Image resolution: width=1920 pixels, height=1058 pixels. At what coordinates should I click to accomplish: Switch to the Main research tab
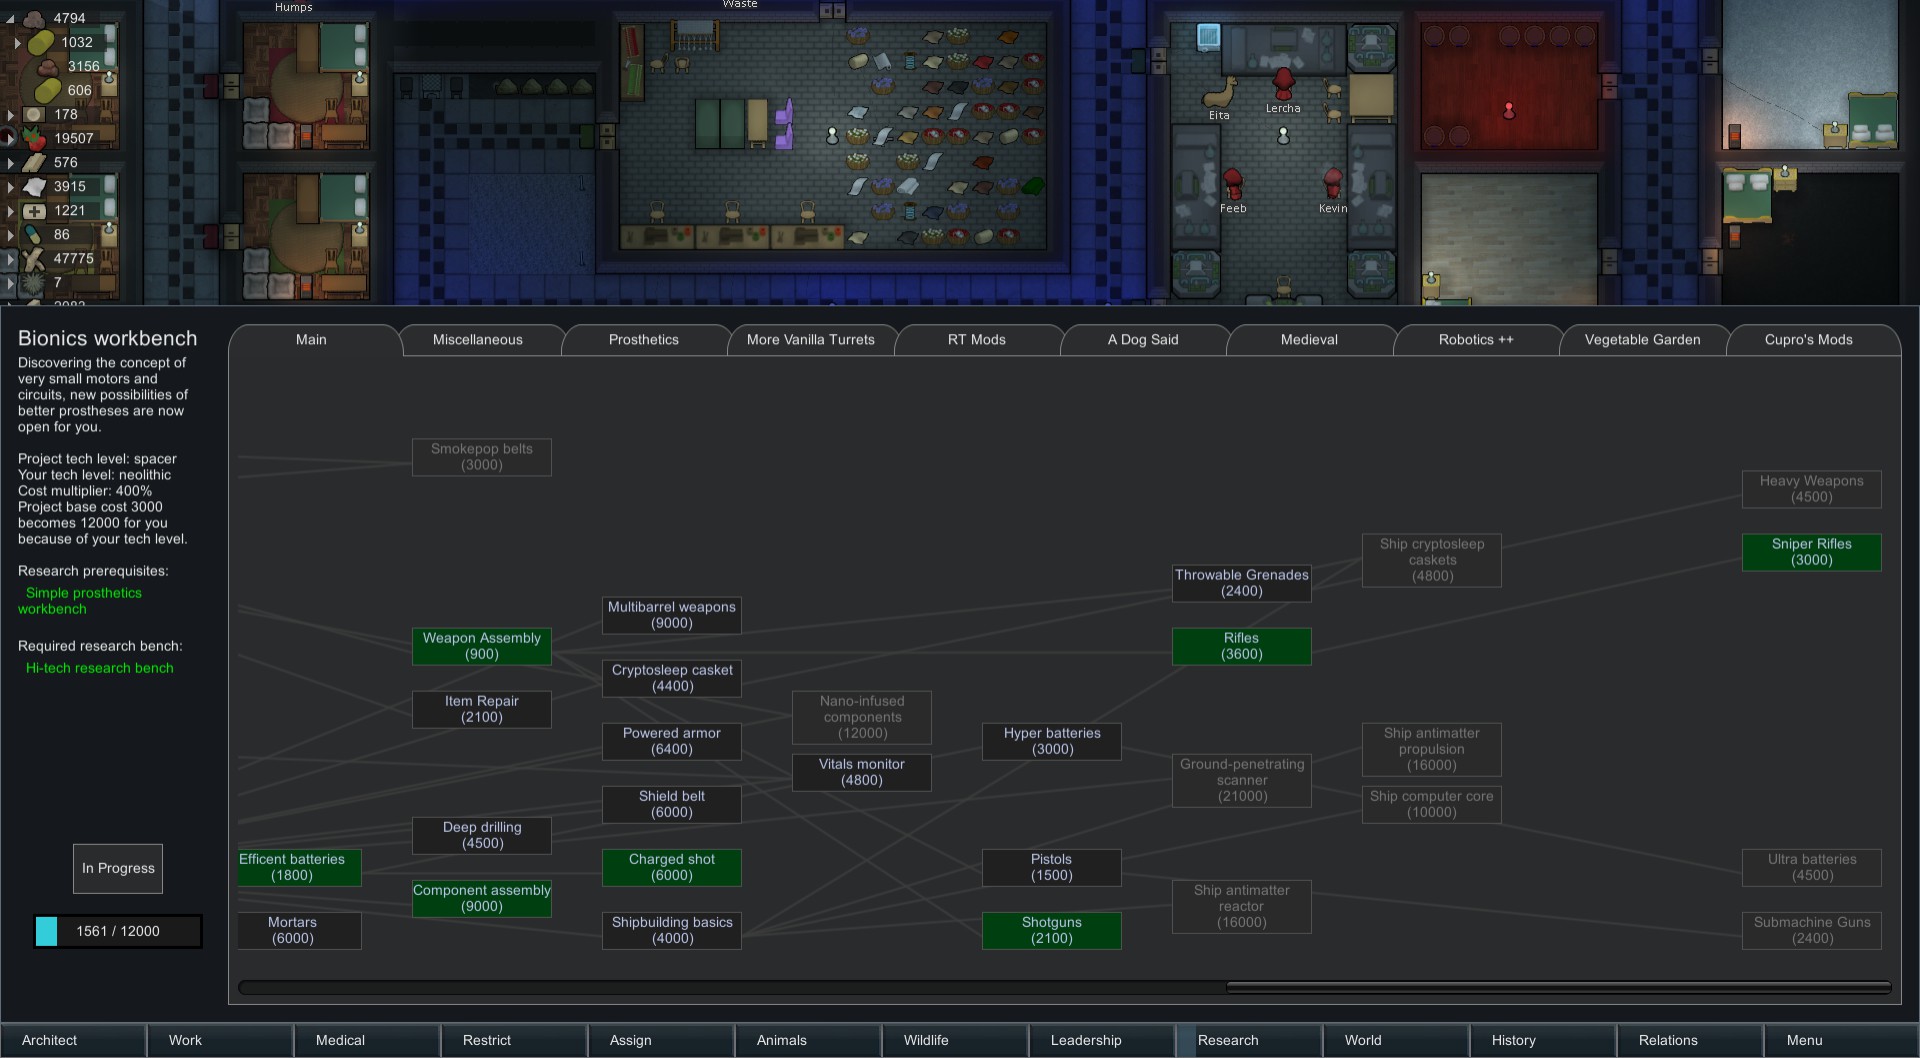(x=312, y=340)
